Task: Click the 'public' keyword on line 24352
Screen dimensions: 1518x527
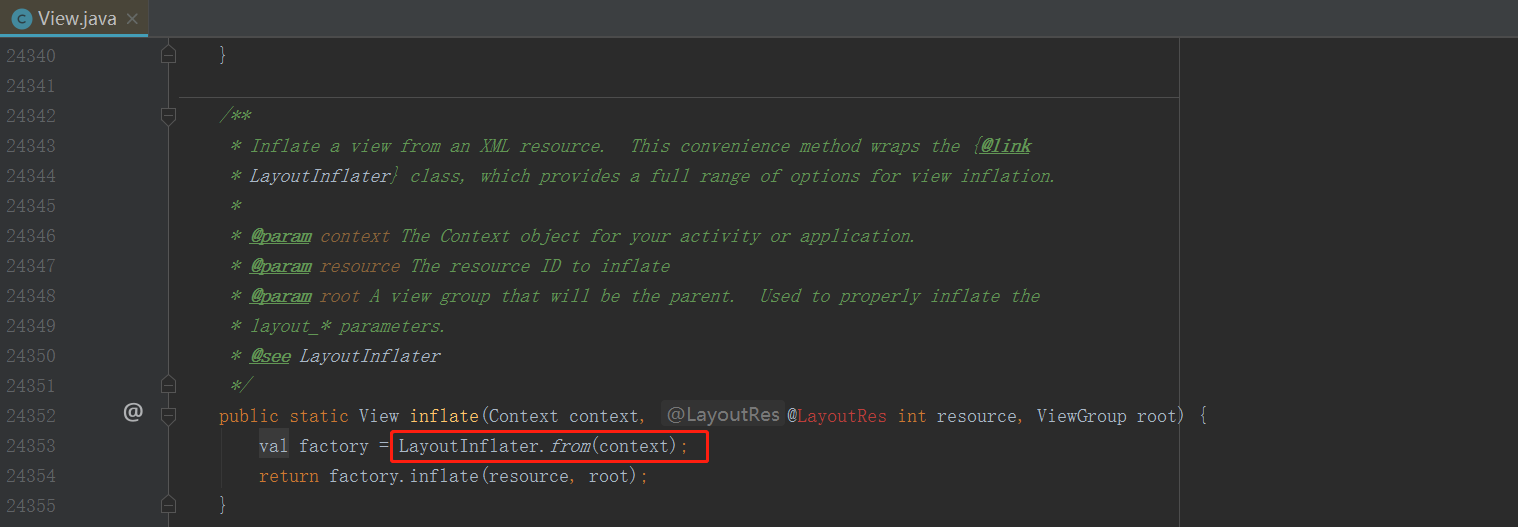Action: [x=249, y=416]
